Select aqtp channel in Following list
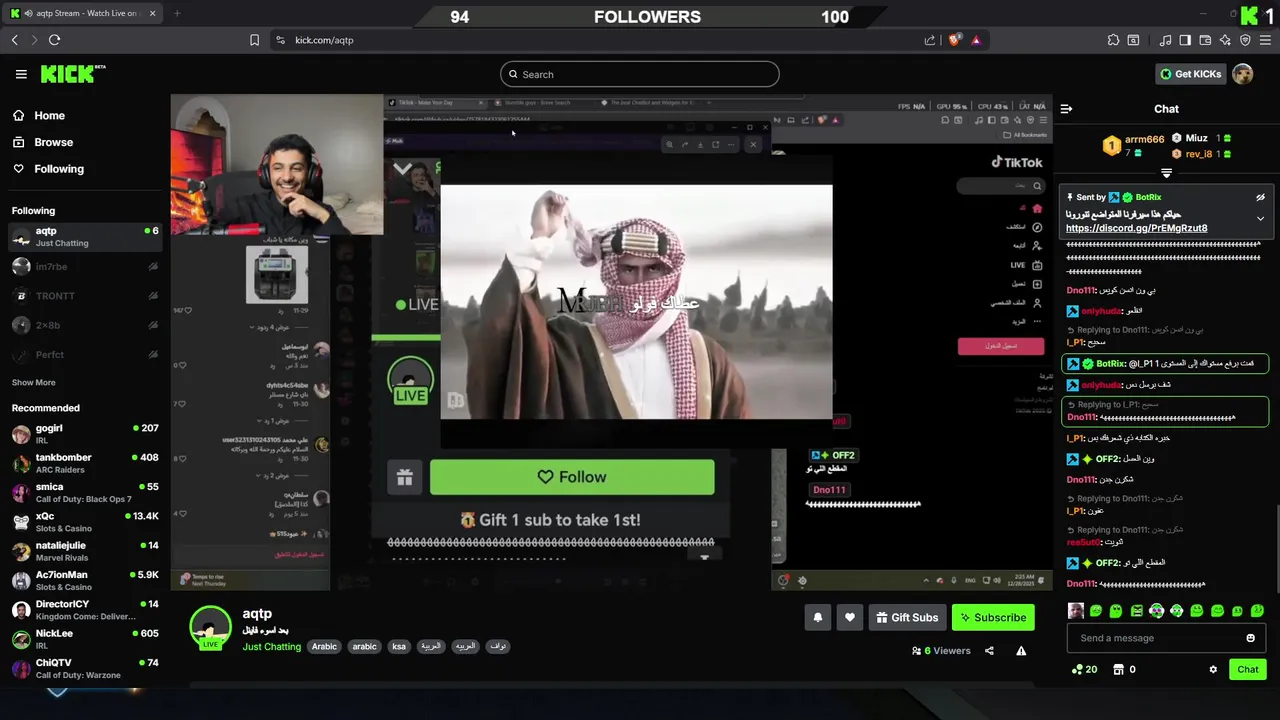 (x=85, y=237)
